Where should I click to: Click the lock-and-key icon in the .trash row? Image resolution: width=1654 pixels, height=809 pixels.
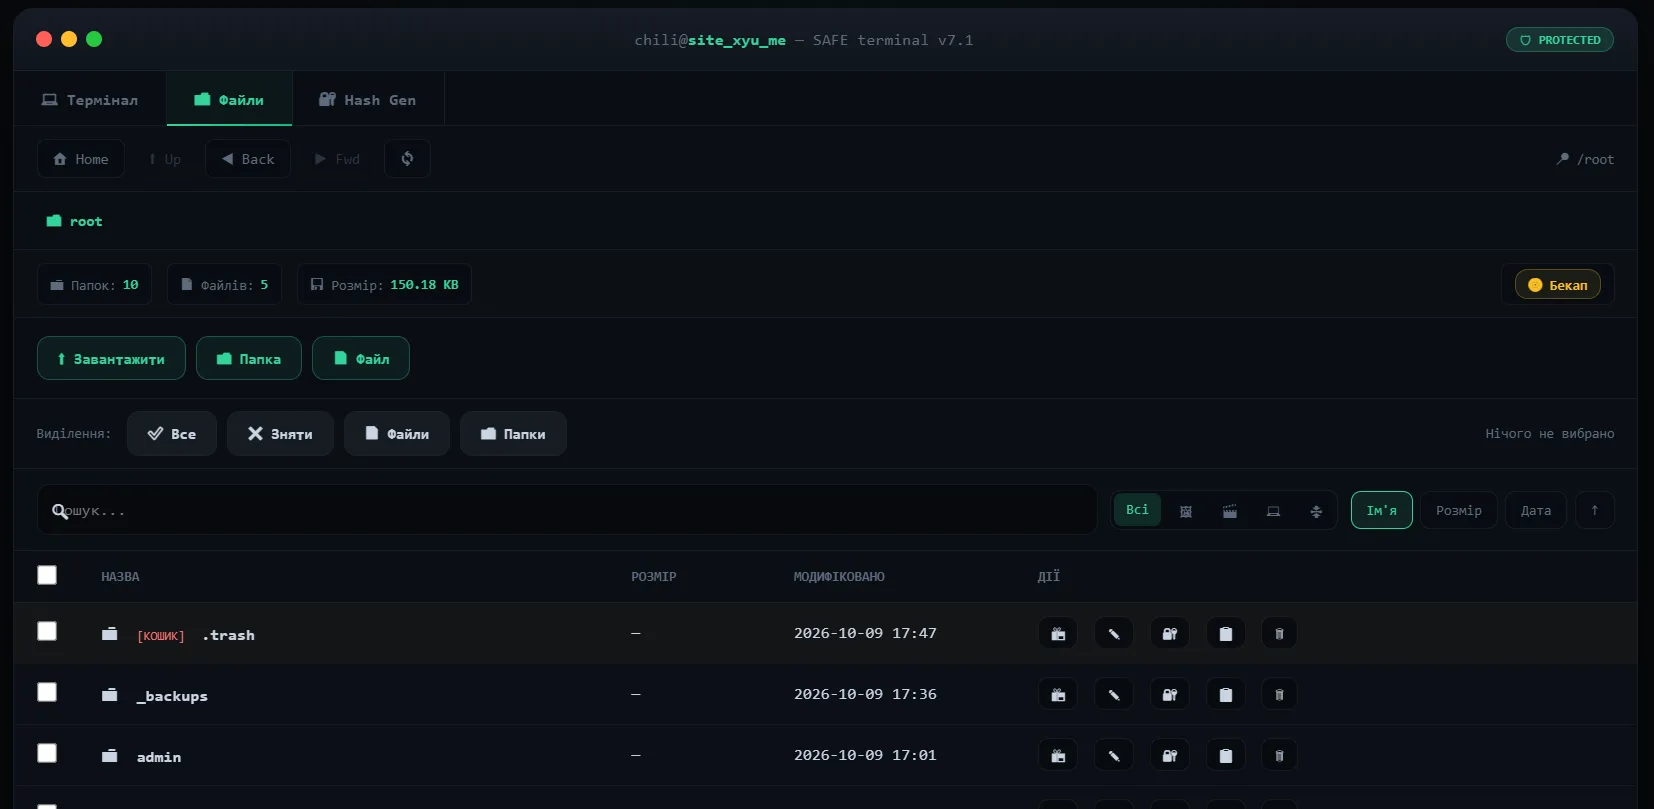tap(1170, 634)
